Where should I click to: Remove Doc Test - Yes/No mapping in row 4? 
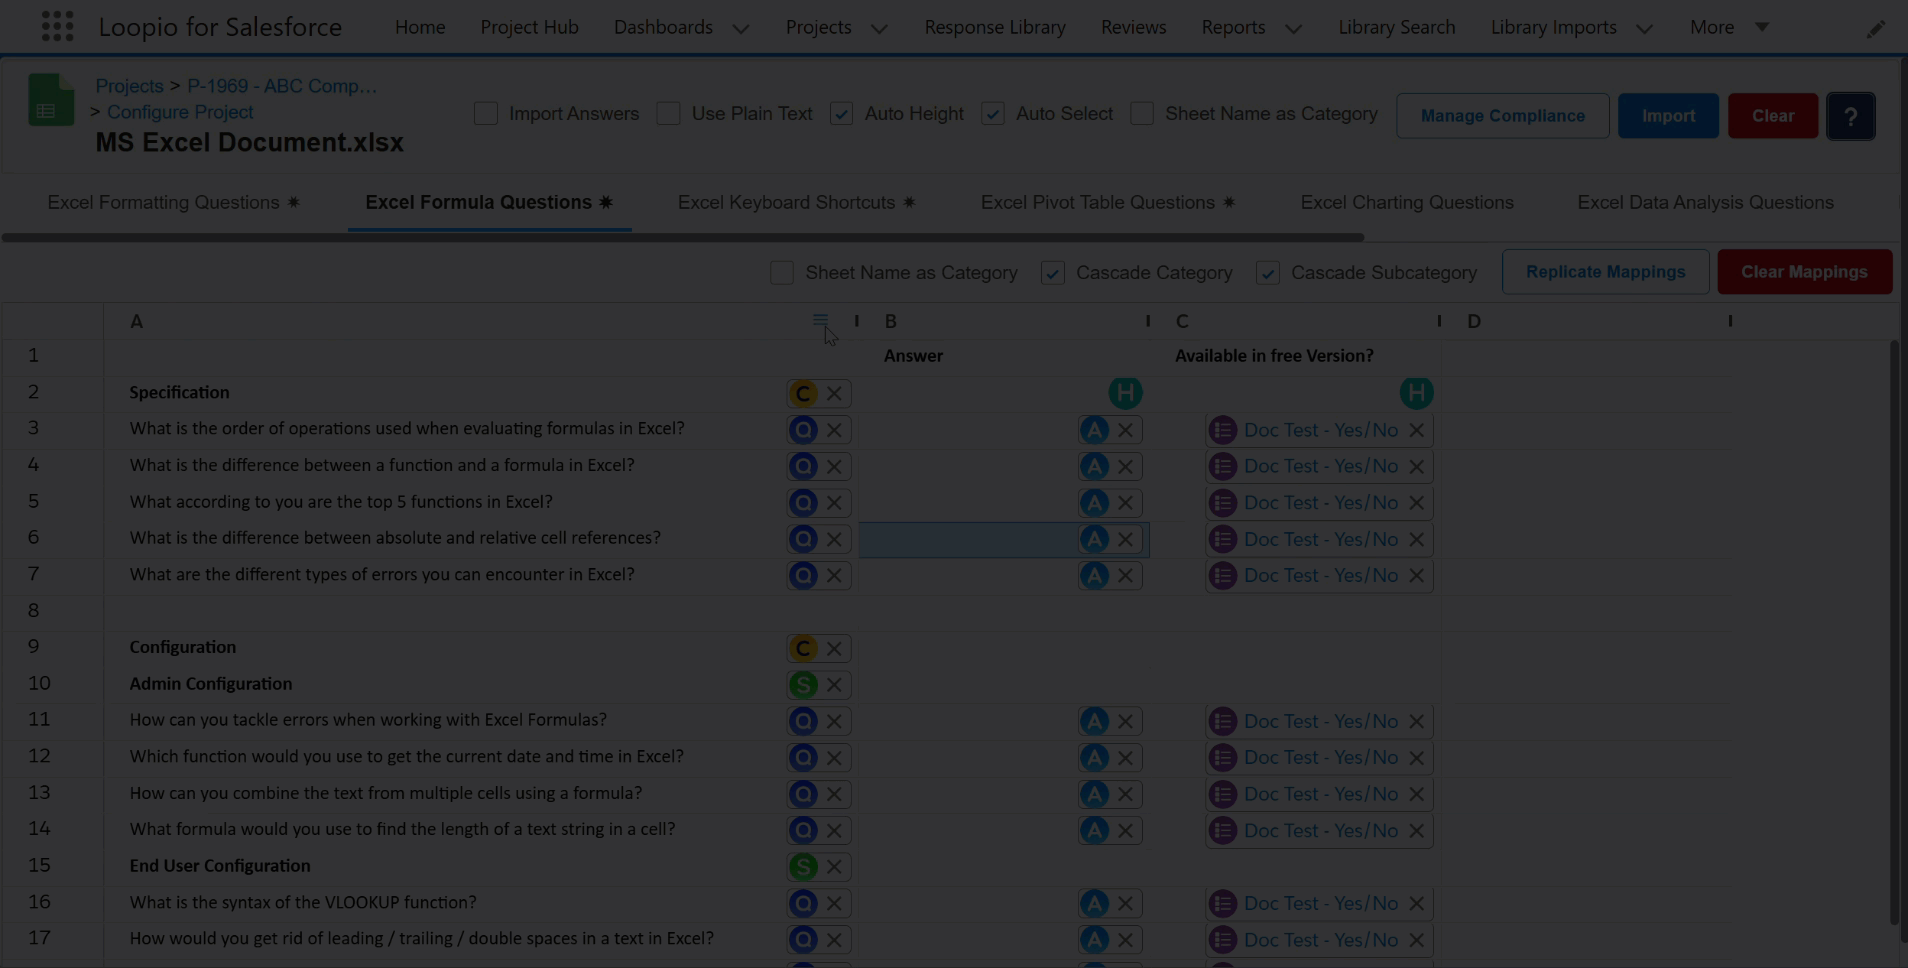pos(1416,466)
